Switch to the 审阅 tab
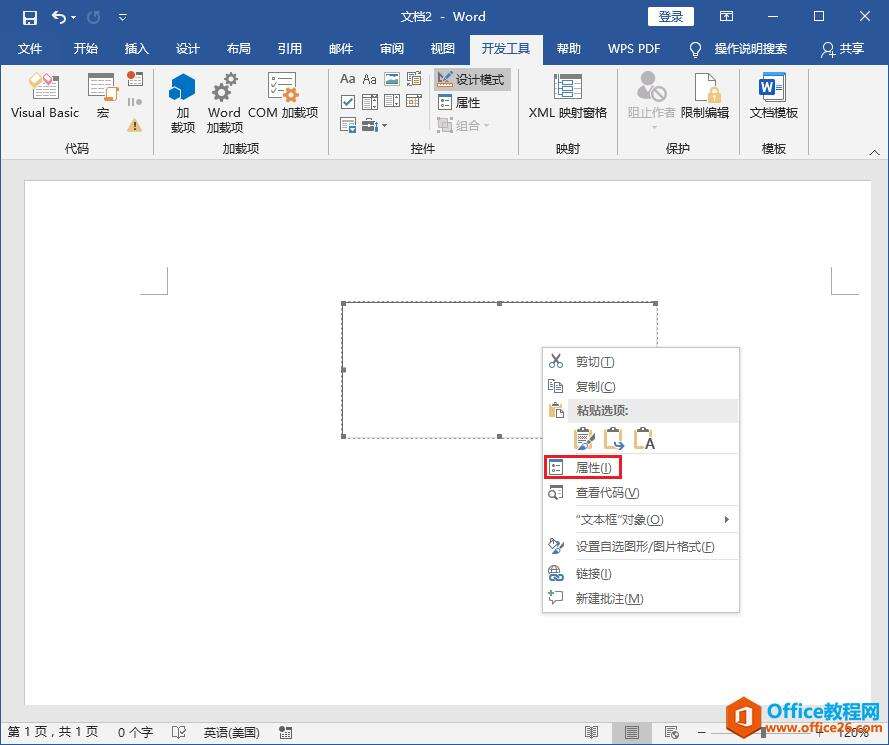Image resolution: width=889 pixels, height=745 pixels. point(392,49)
